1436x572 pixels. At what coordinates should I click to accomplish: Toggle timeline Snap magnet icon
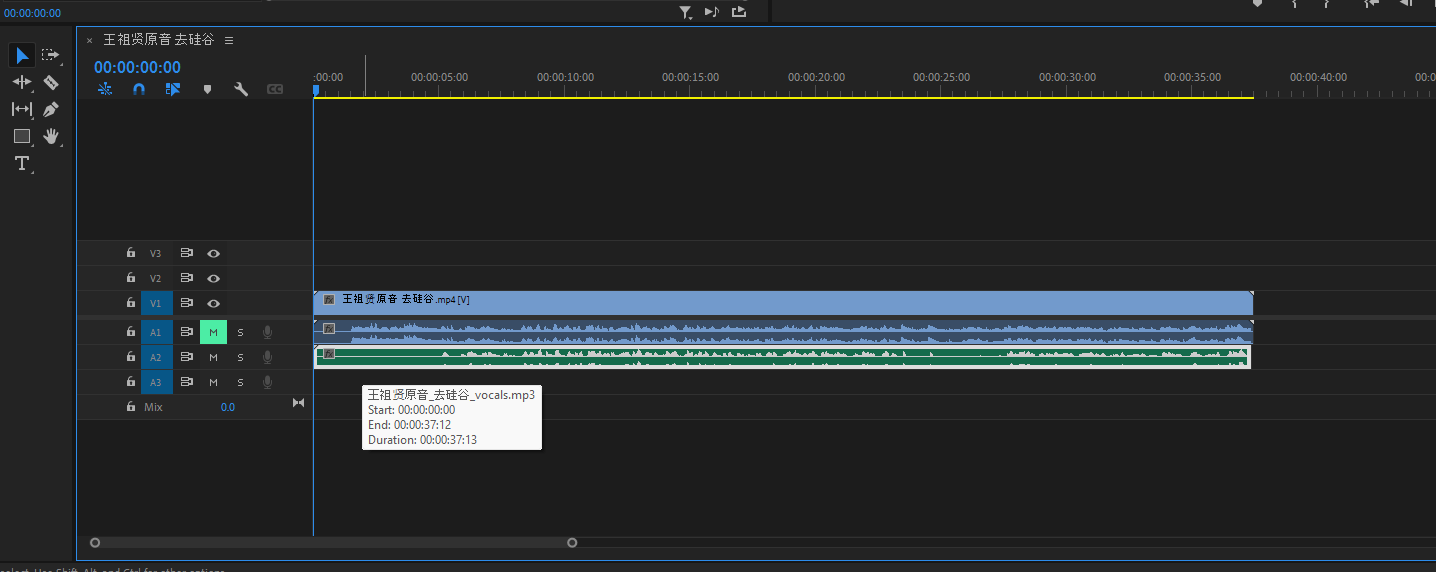[139, 89]
